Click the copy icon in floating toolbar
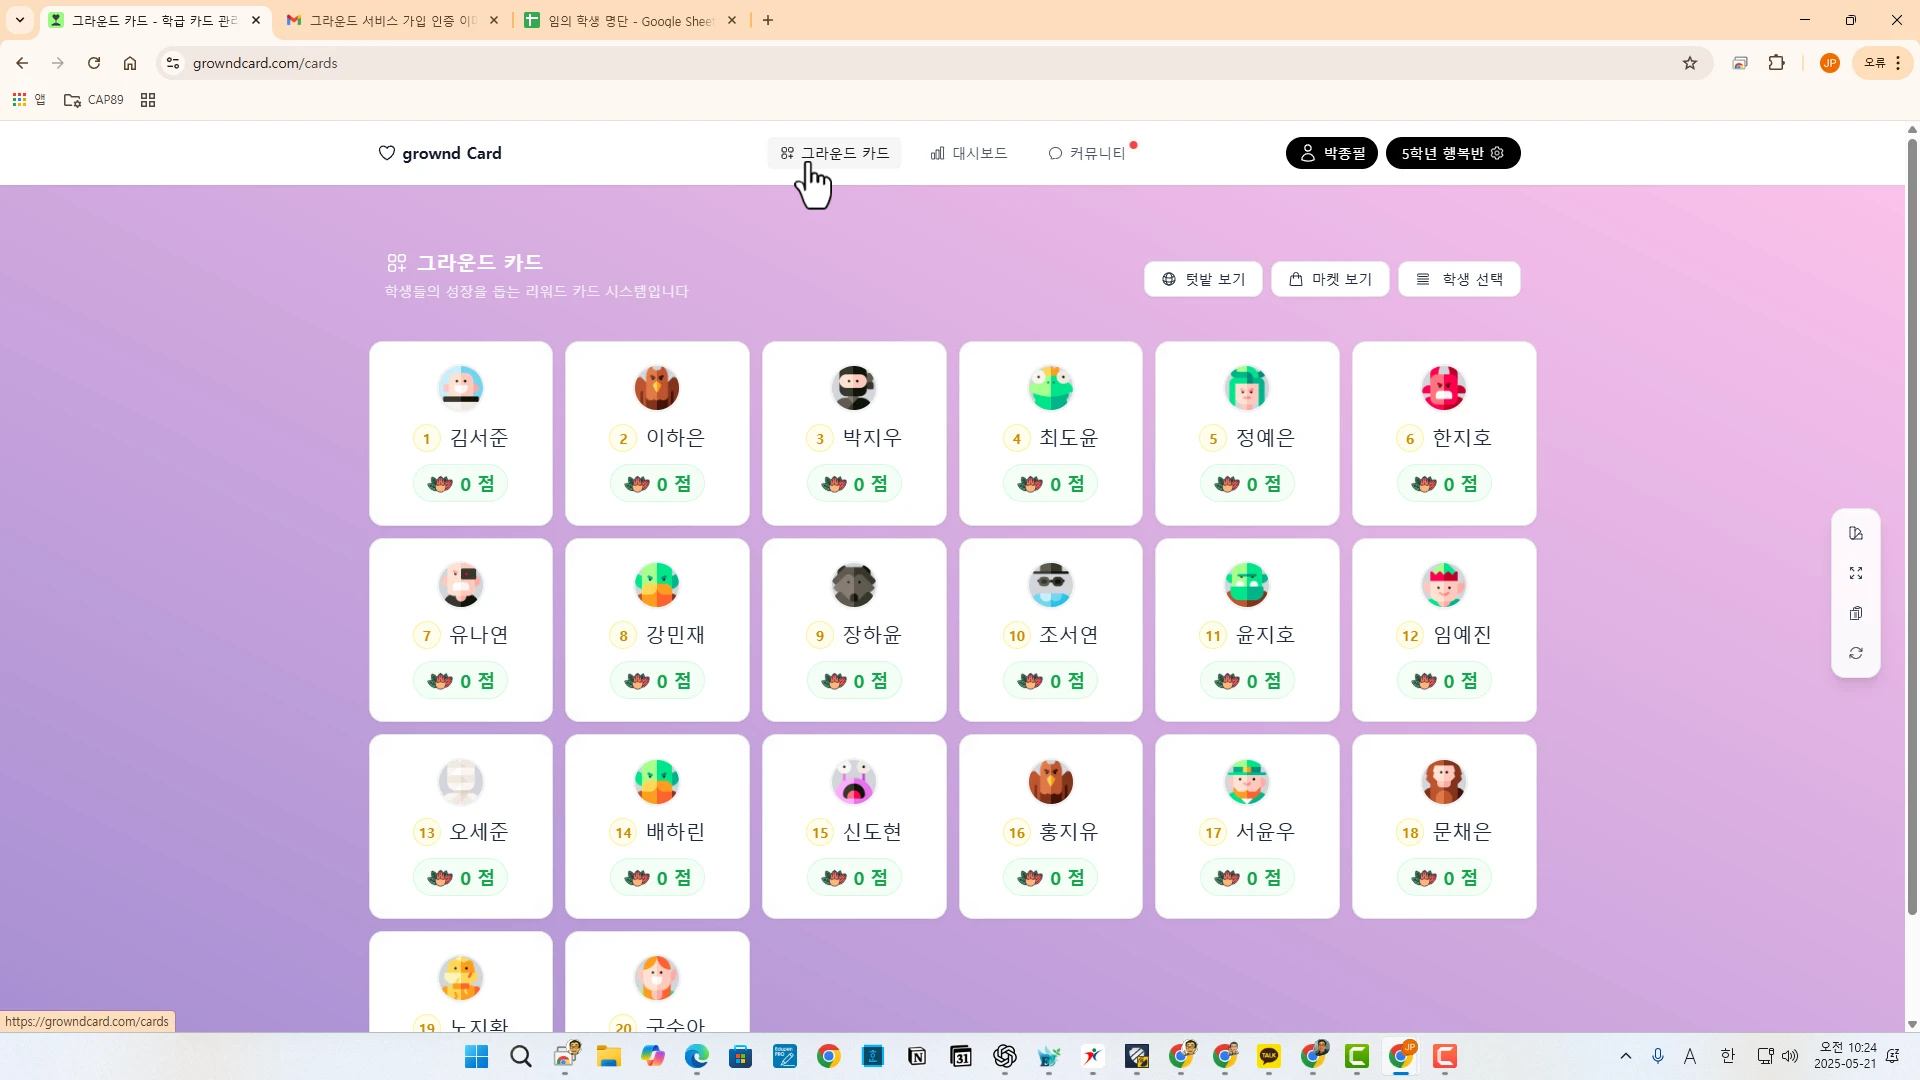This screenshot has width=1920, height=1080. click(x=1856, y=614)
